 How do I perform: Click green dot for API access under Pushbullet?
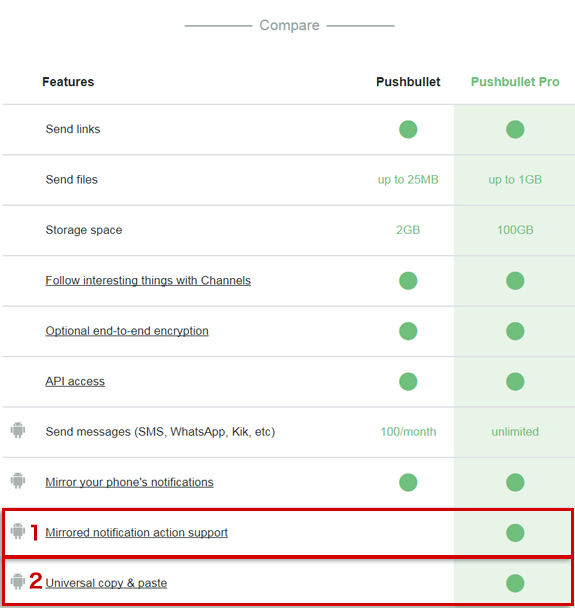408,381
